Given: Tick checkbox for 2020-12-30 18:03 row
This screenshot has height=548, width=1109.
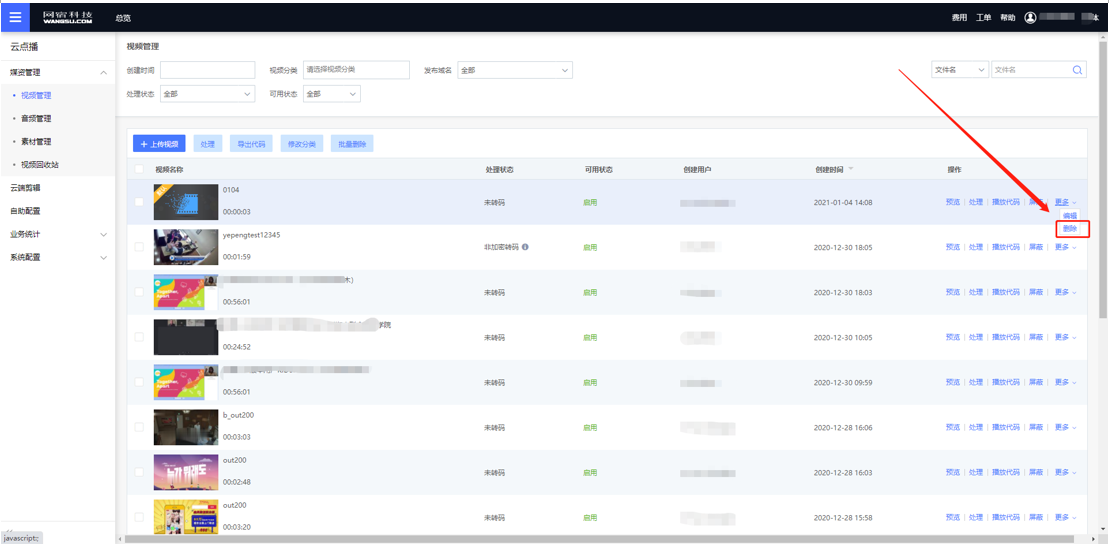Looking at the screenshot, I should coord(139,292).
